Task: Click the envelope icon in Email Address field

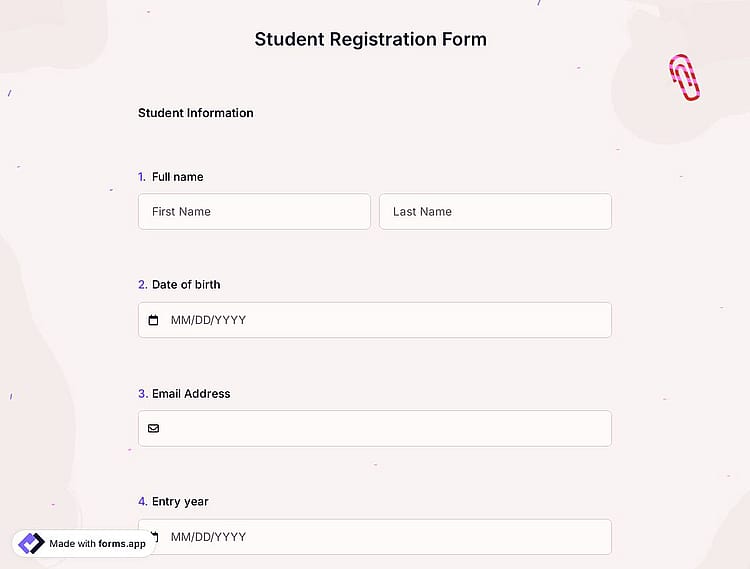Action: click(154, 428)
